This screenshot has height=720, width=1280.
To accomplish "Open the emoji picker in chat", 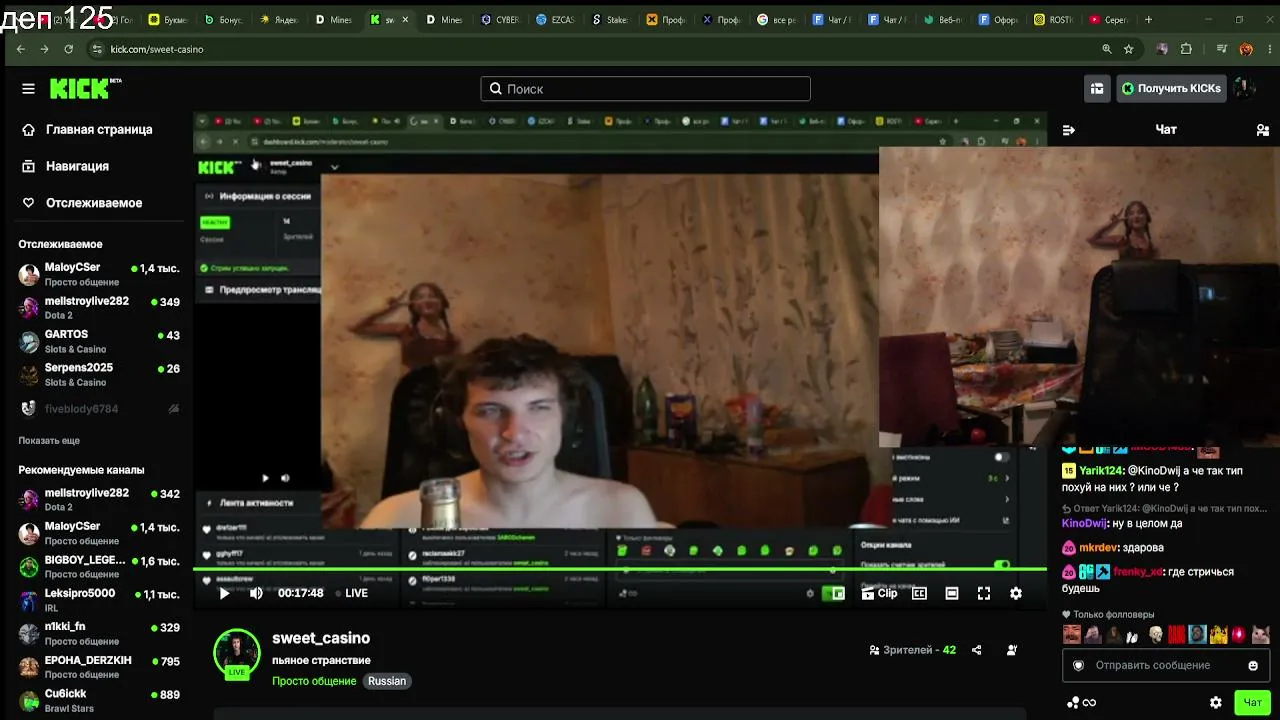I will (1253, 665).
